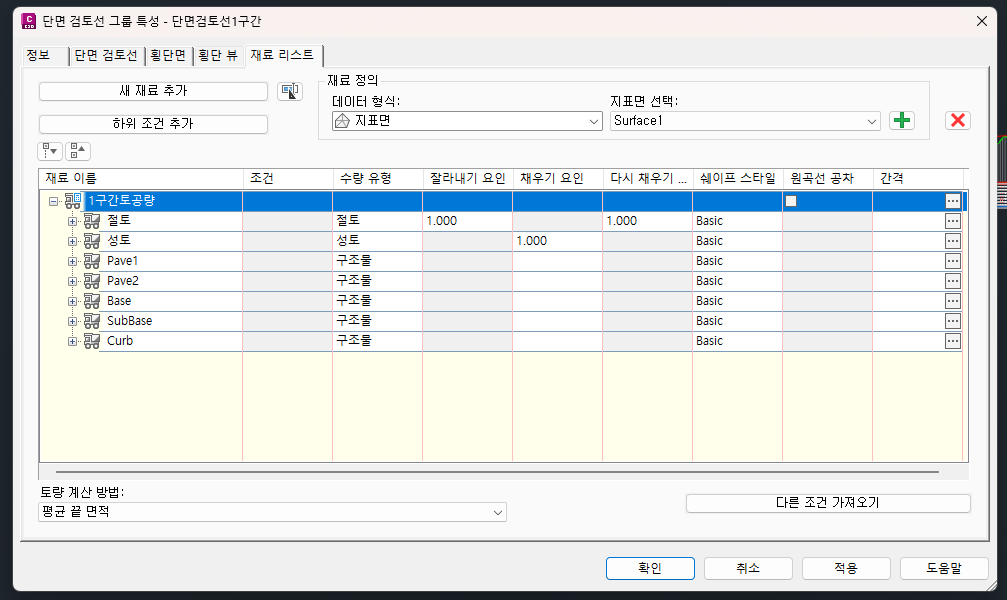Image resolution: width=1007 pixels, height=600 pixels.
Task: Click the move material up icon
Action: pyautogui.click(x=78, y=151)
